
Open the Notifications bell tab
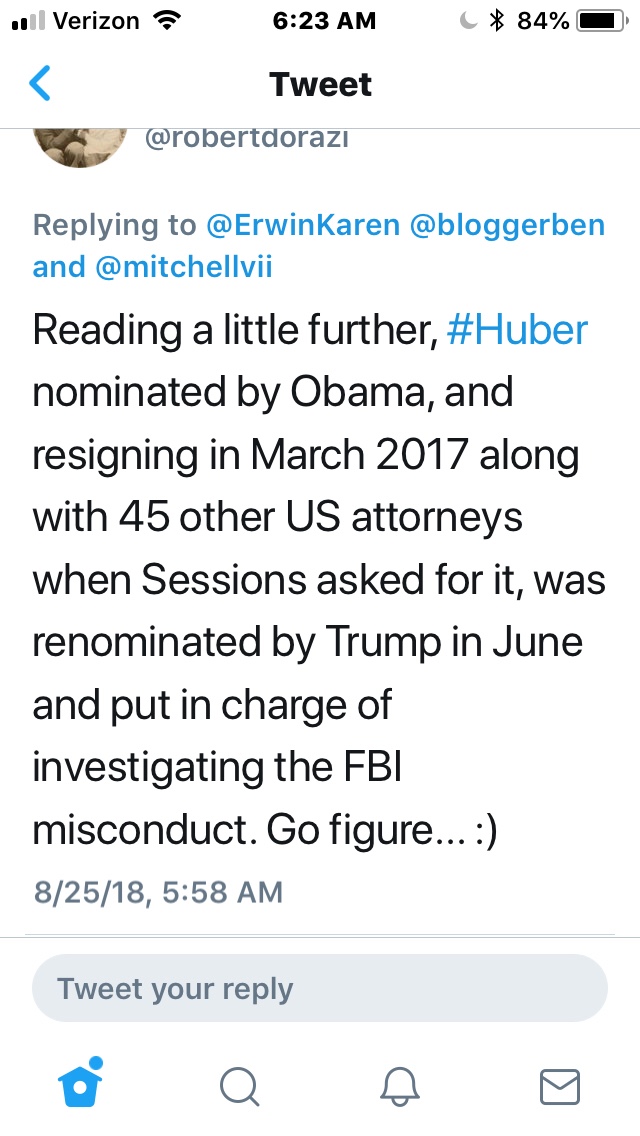[x=401, y=1087]
